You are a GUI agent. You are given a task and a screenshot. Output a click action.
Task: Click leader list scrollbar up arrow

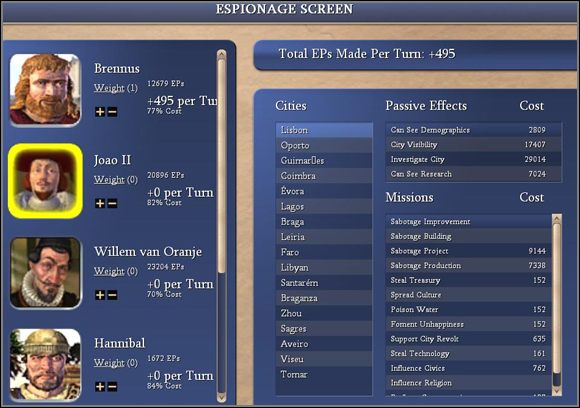(222, 54)
